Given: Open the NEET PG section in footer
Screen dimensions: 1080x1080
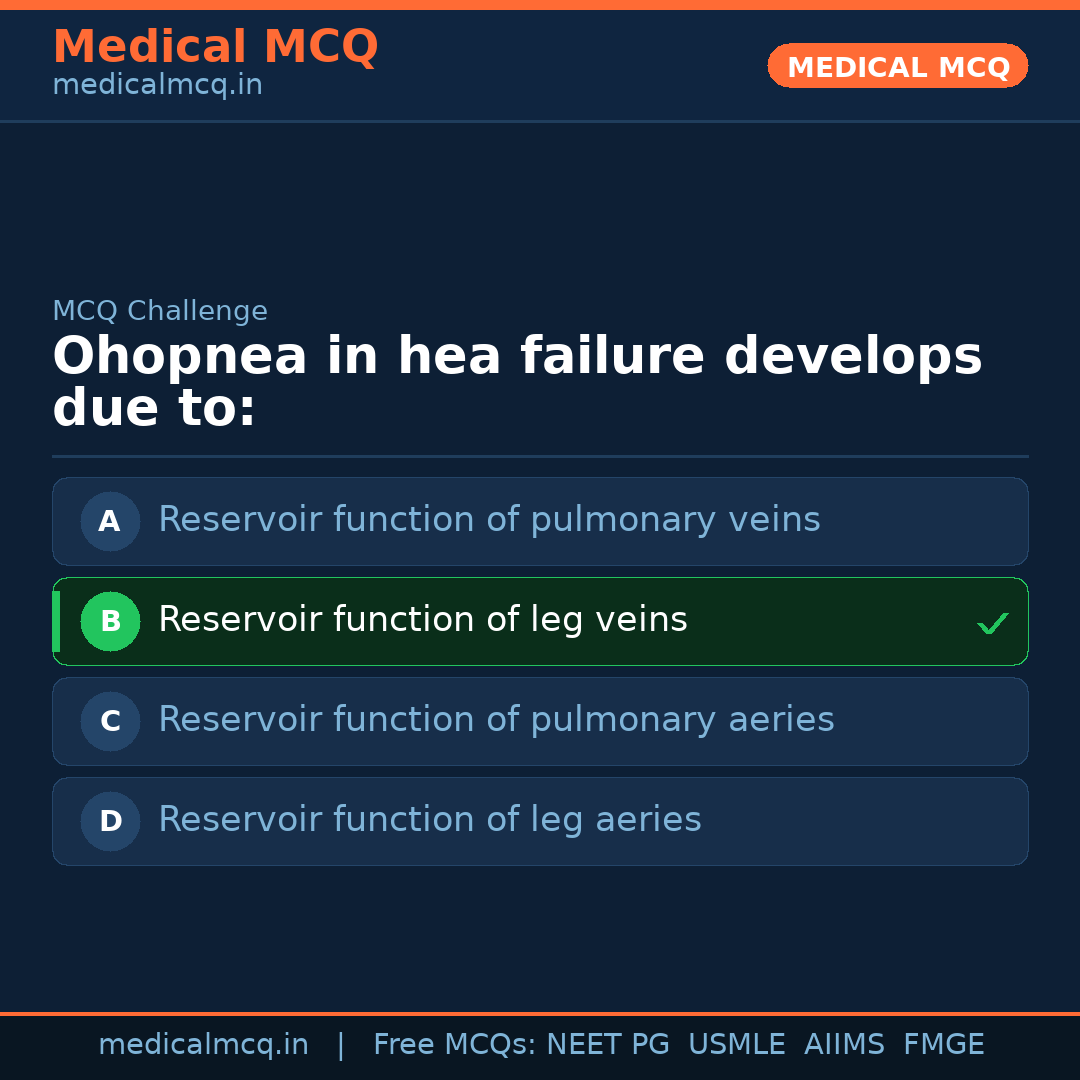Looking at the screenshot, I should [607, 1044].
